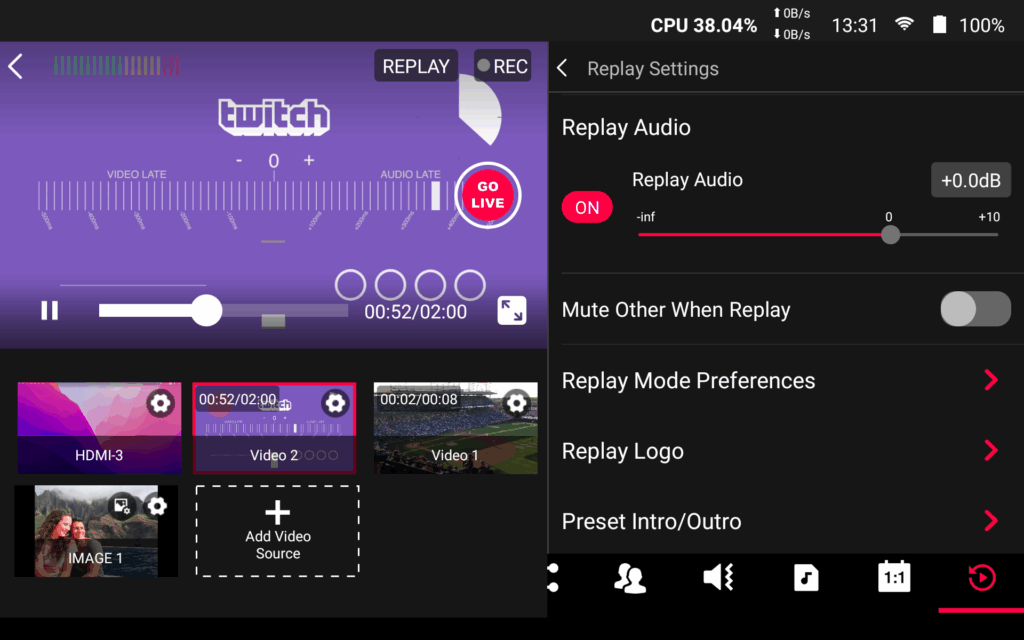Click the Replay Audio volume slider handle
This screenshot has height=640, width=1024.
tap(890, 235)
